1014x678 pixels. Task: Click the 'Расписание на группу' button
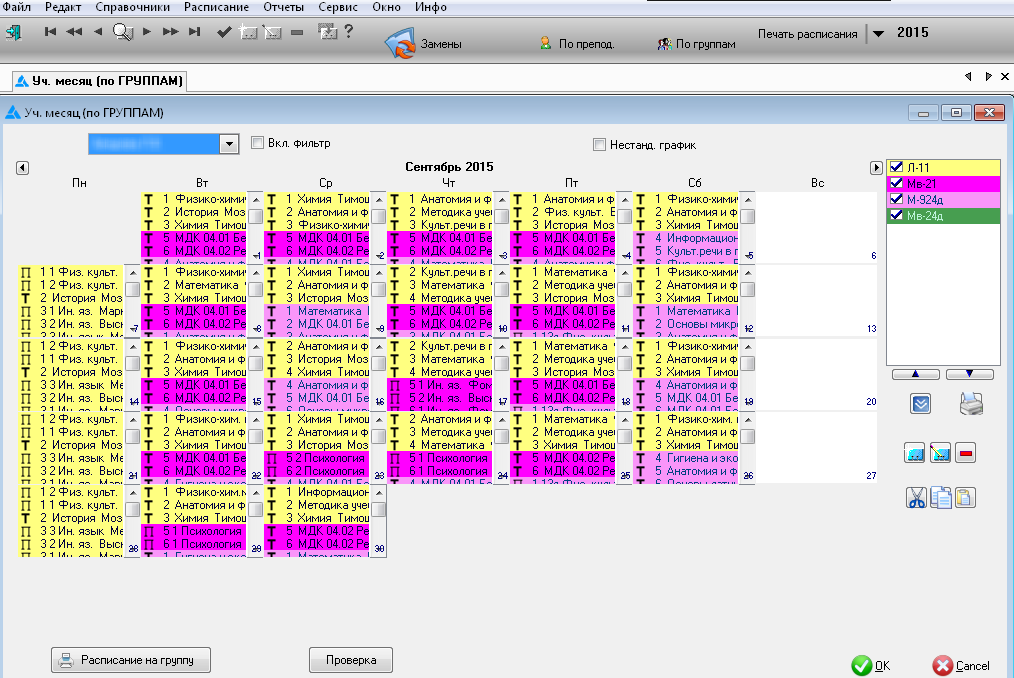131,660
